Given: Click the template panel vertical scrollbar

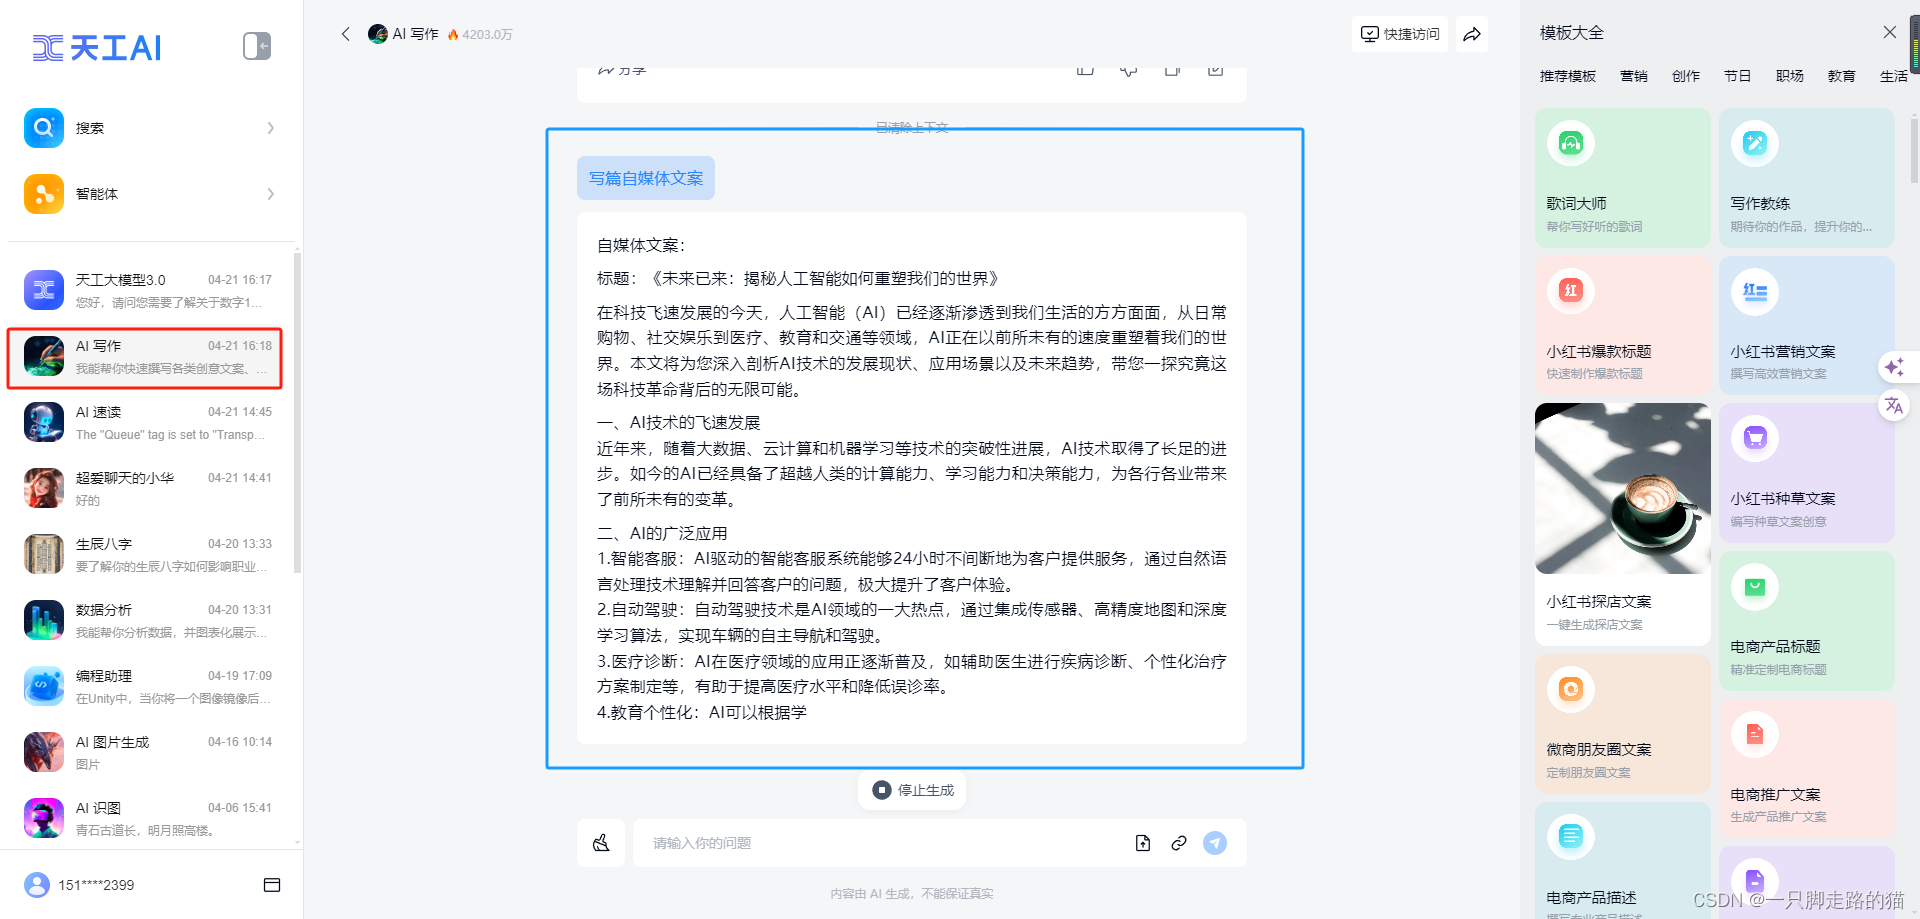Looking at the screenshot, I should pyautogui.click(x=1914, y=152).
